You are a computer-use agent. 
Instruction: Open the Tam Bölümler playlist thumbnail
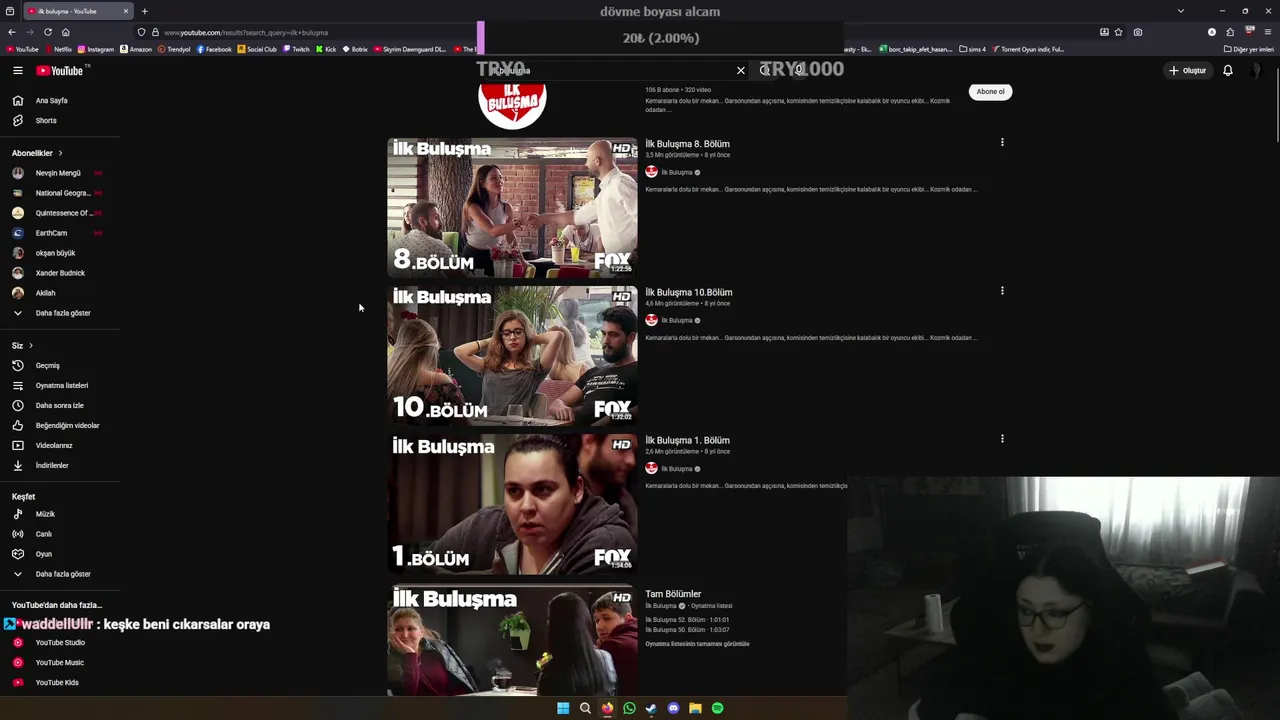pyautogui.click(x=512, y=640)
